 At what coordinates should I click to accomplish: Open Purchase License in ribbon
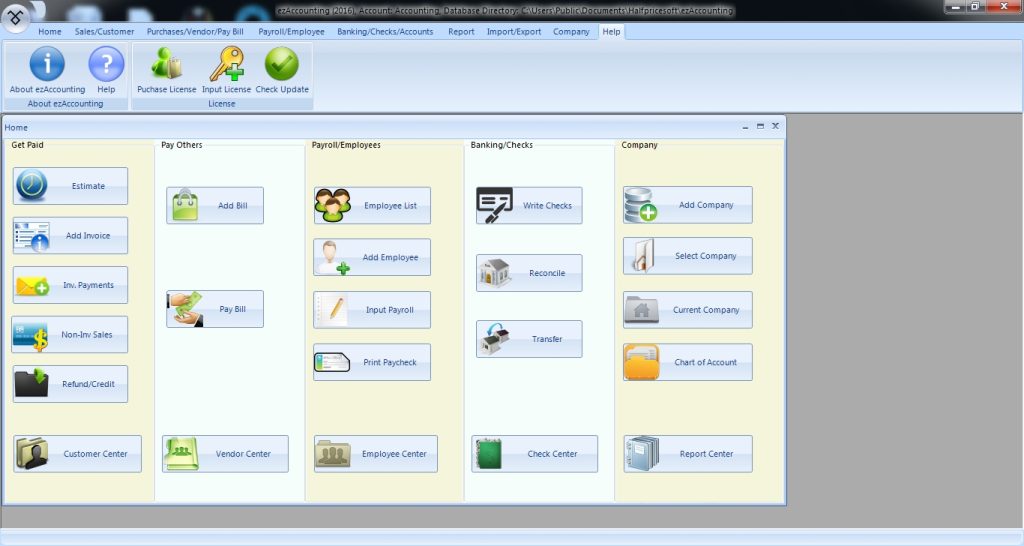(x=167, y=70)
